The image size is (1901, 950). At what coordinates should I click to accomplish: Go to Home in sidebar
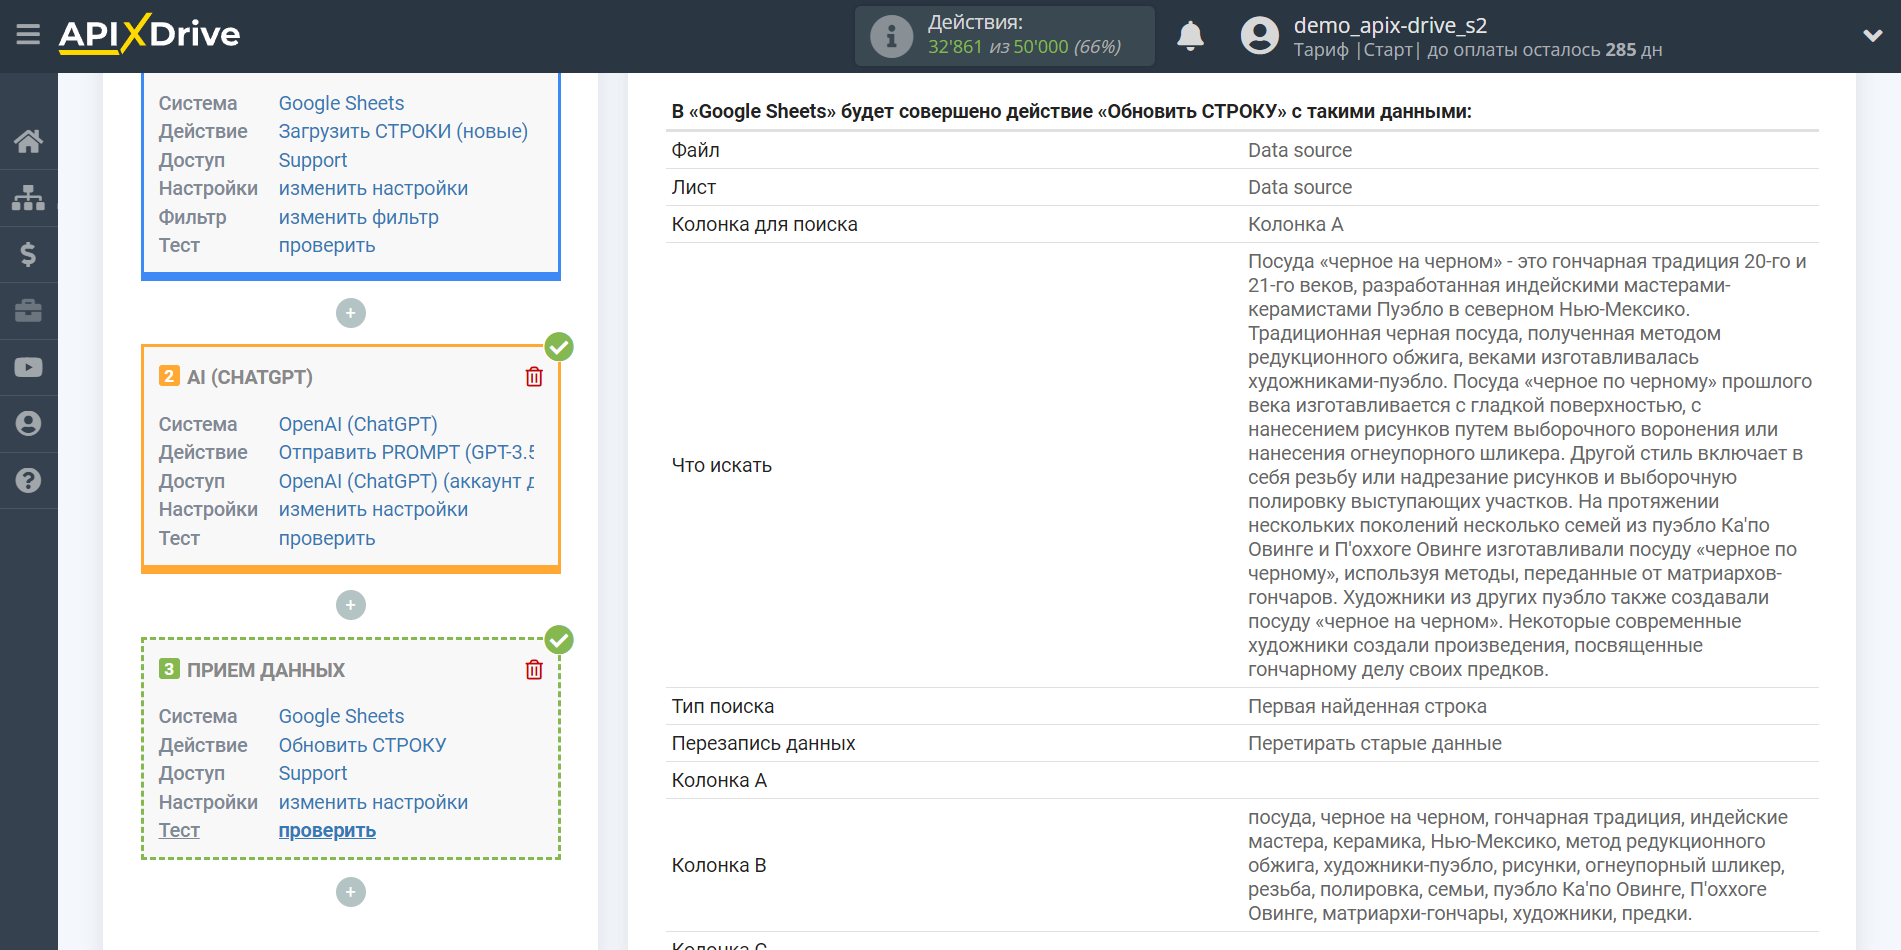pyautogui.click(x=28, y=141)
